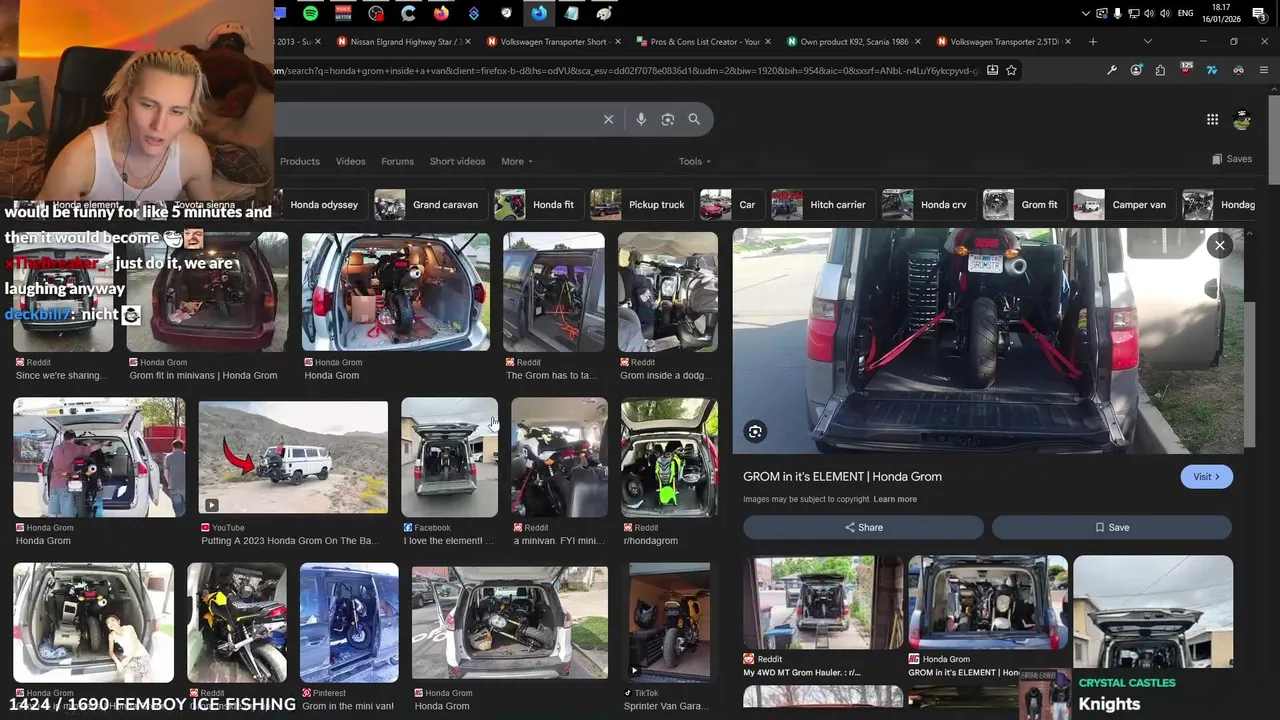This screenshot has width=1280, height=720.
Task: Filter by Grom fit chip
Action: [x=1025, y=205]
